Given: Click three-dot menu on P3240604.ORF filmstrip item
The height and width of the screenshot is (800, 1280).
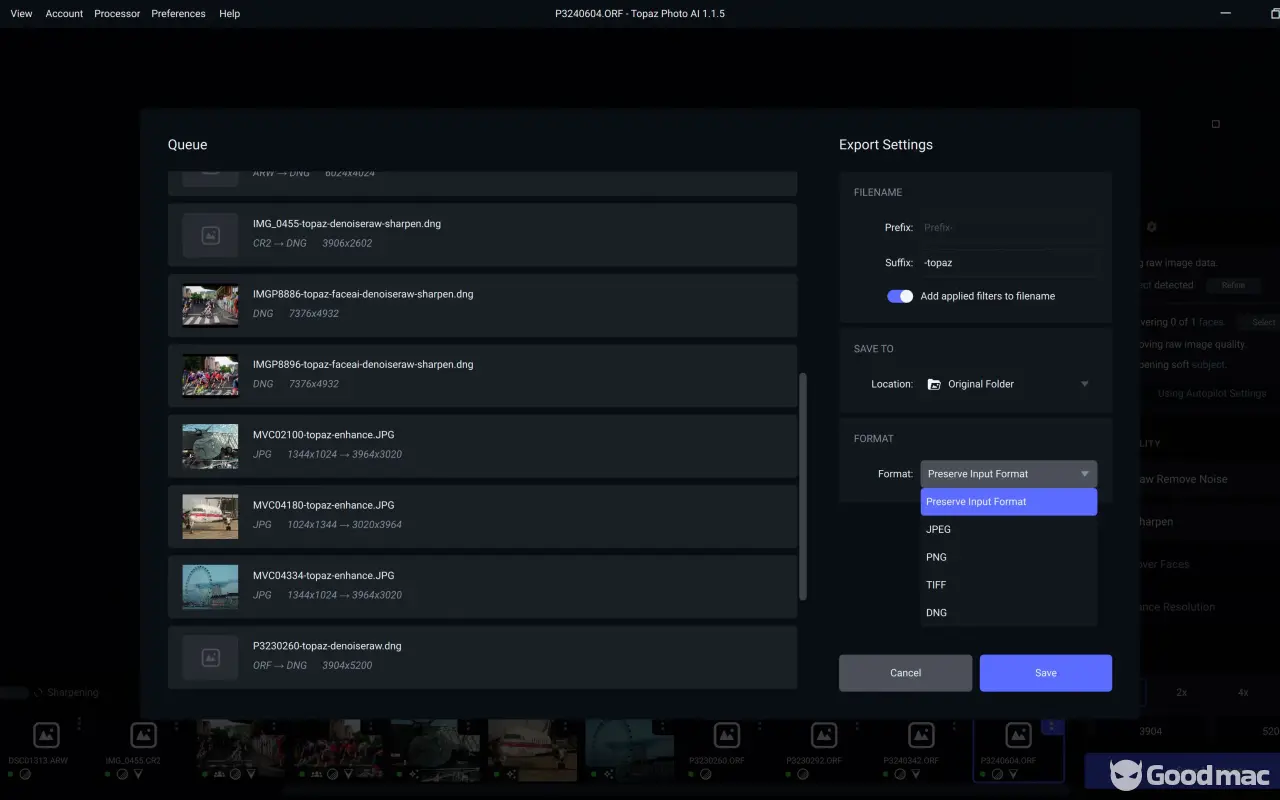Looking at the screenshot, I should (1050, 726).
